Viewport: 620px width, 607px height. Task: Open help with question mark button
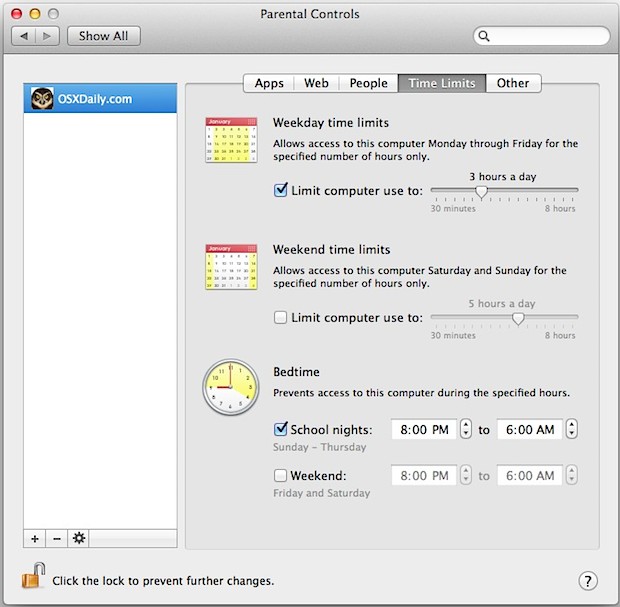[x=588, y=581]
